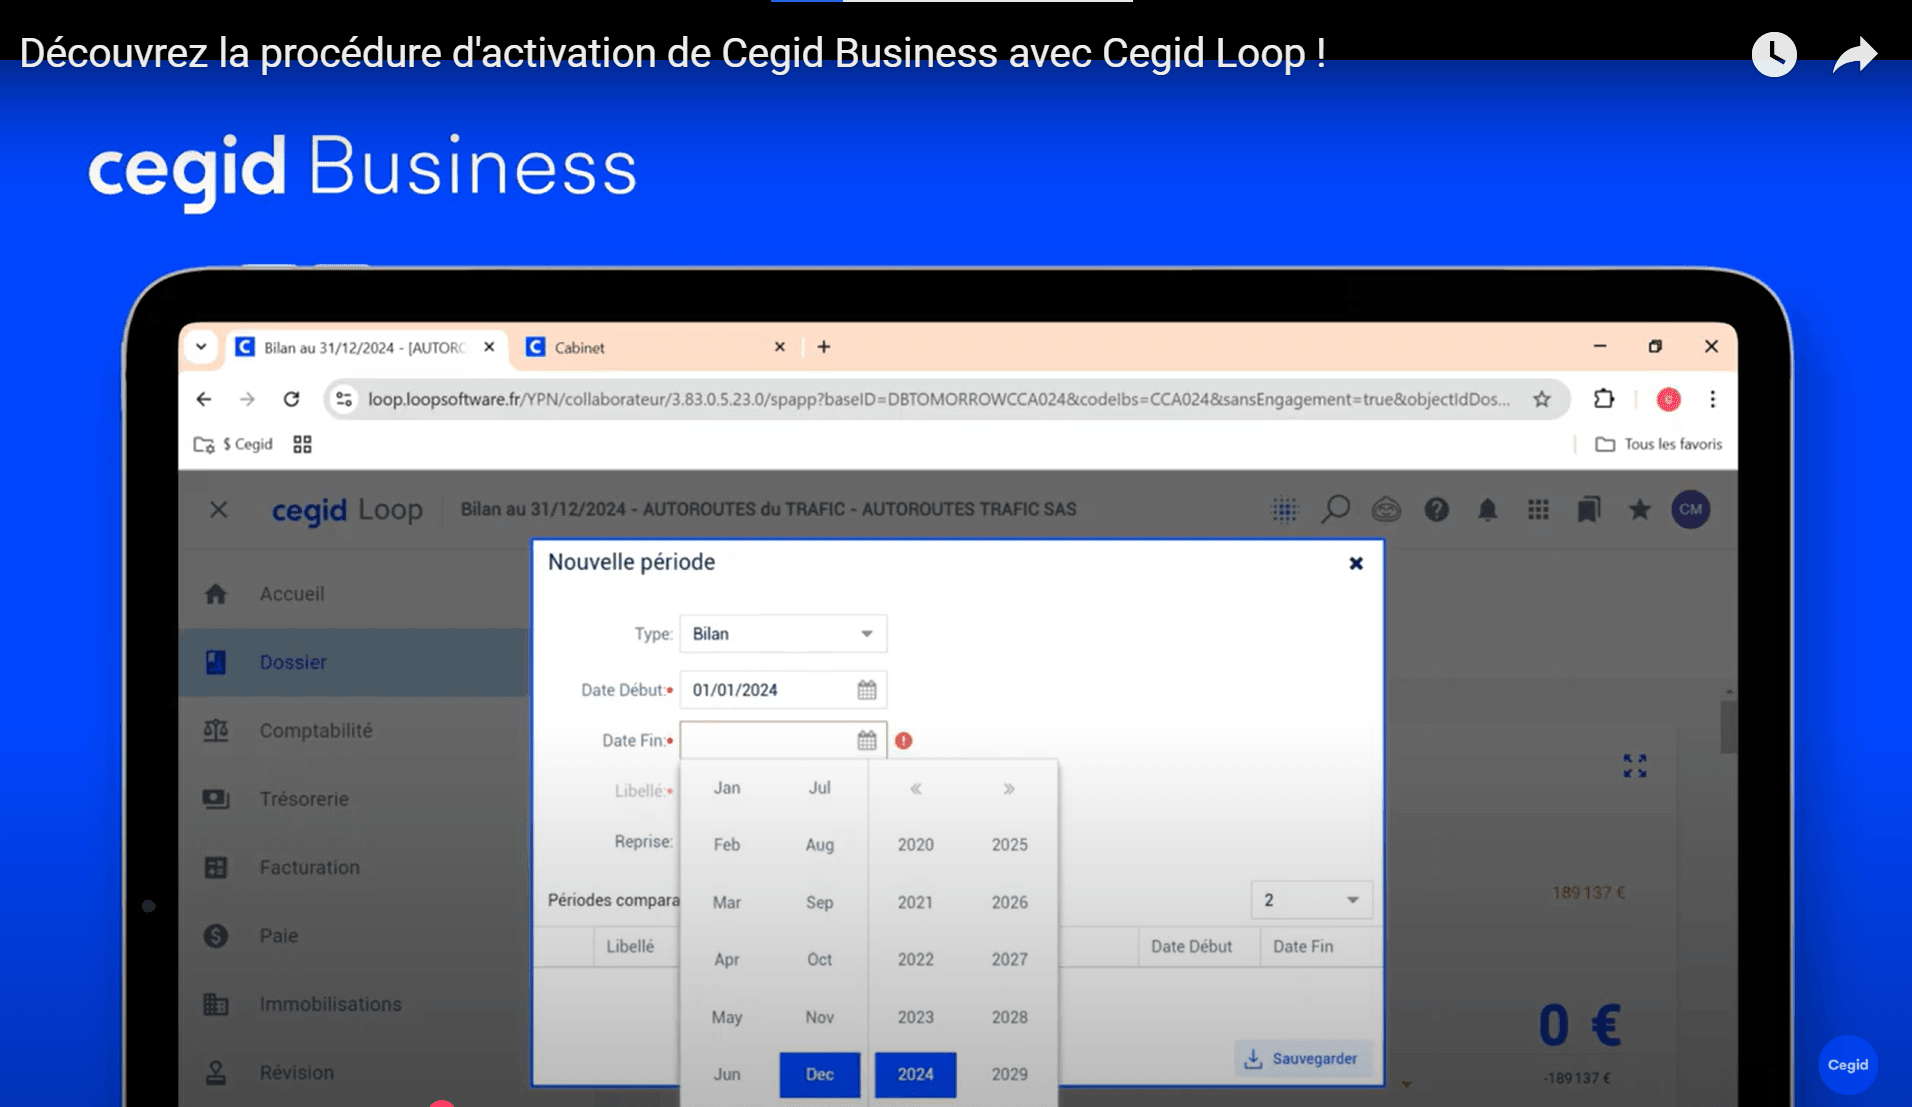Image resolution: width=1912 pixels, height=1107 pixels.
Task: Open the CM user avatar menu
Action: pyautogui.click(x=1691, y=509)
